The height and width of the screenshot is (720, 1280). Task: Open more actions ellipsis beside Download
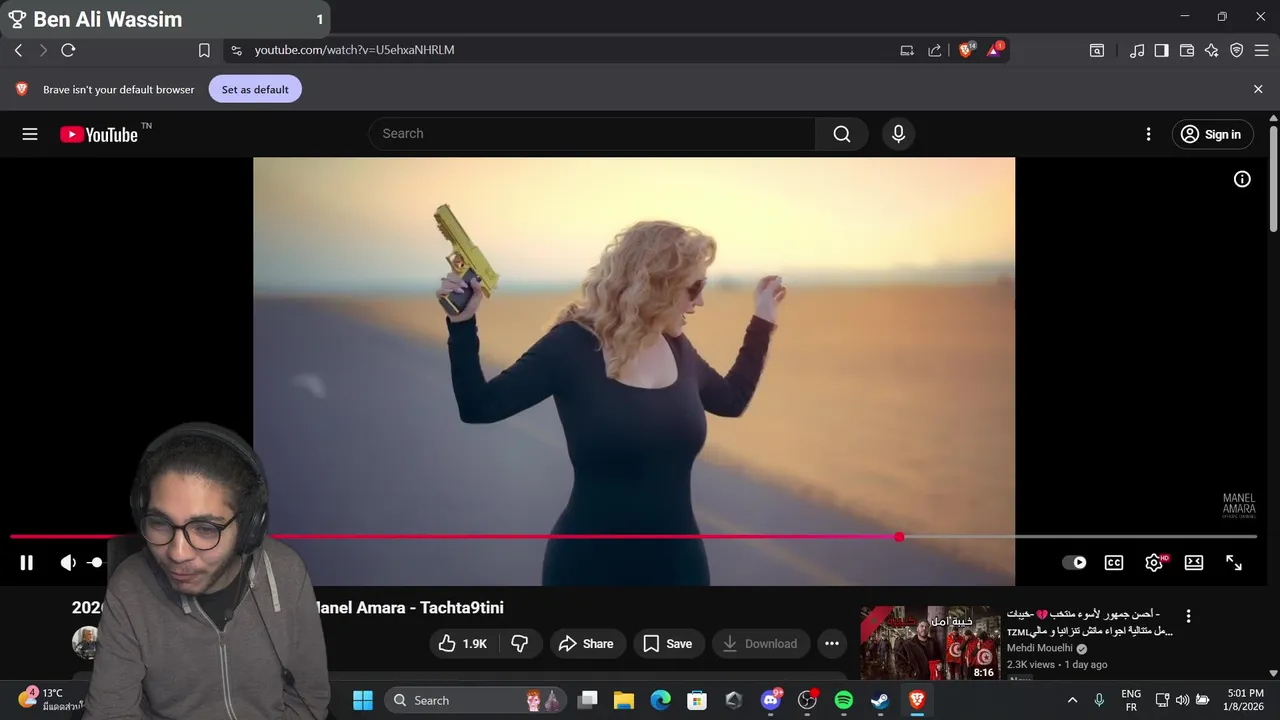click(x=832, y=644)
